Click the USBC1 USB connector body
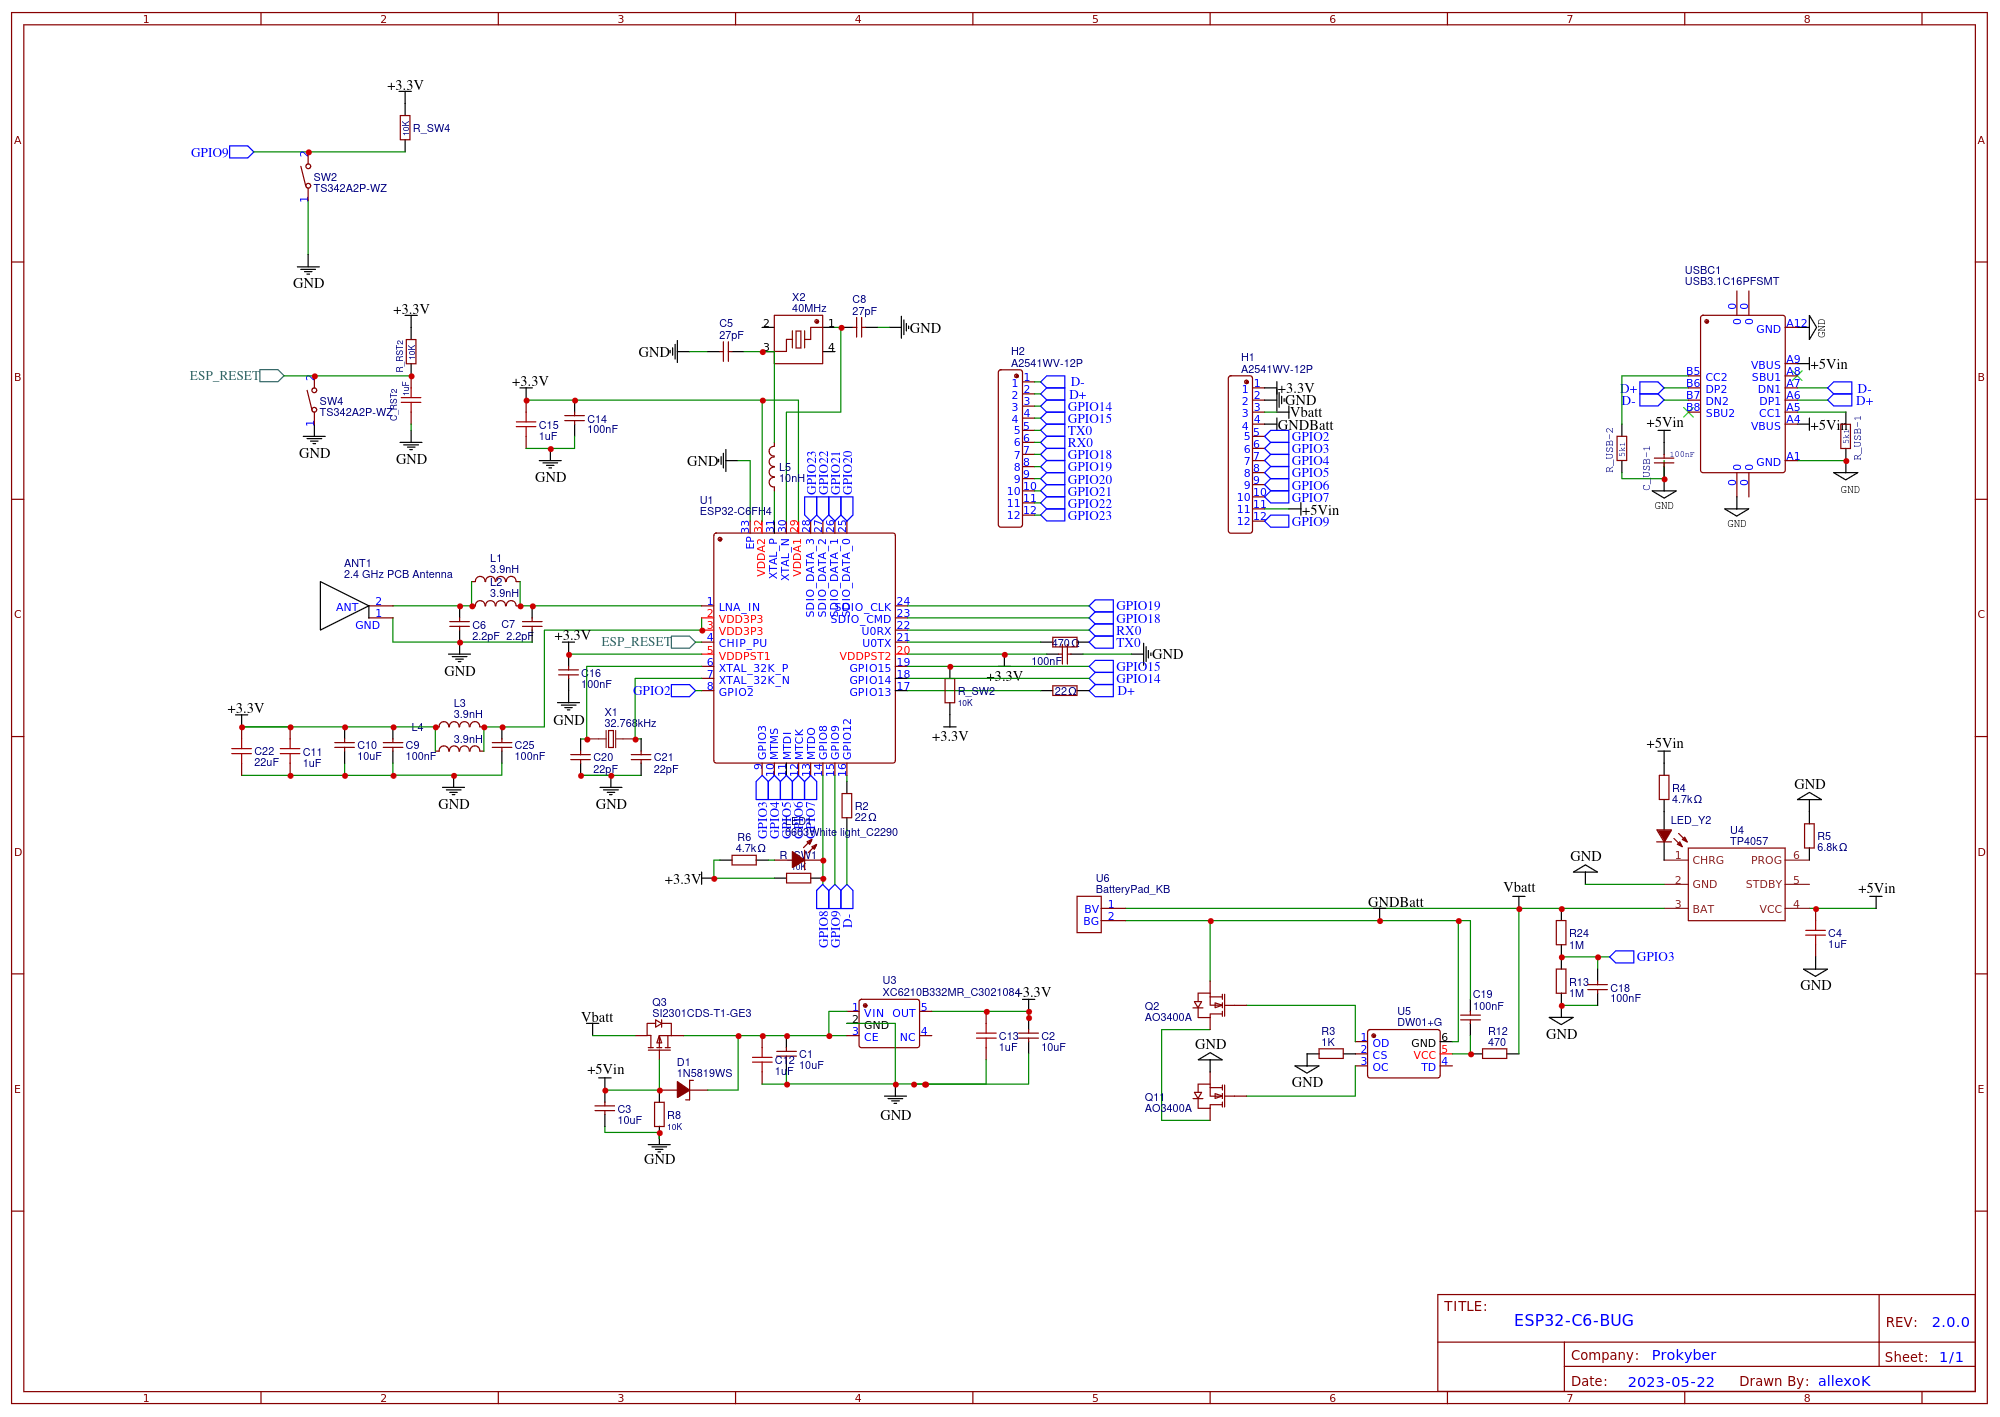This screenshot has height=1417, width=2000. (1742, 394)
